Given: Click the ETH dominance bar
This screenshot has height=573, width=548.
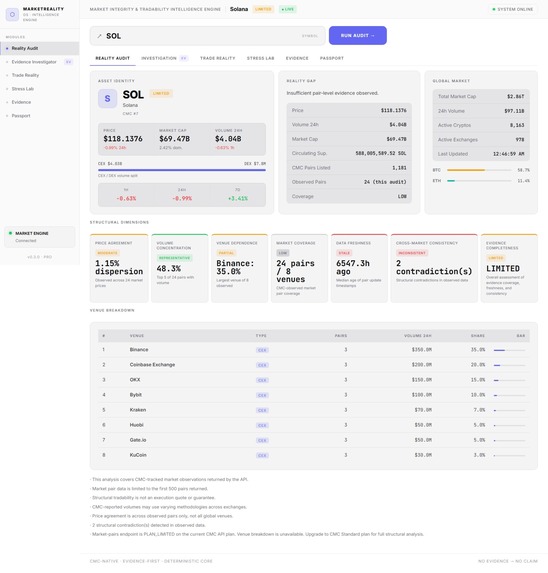Looking at the screenshot, I should point(479,181).
